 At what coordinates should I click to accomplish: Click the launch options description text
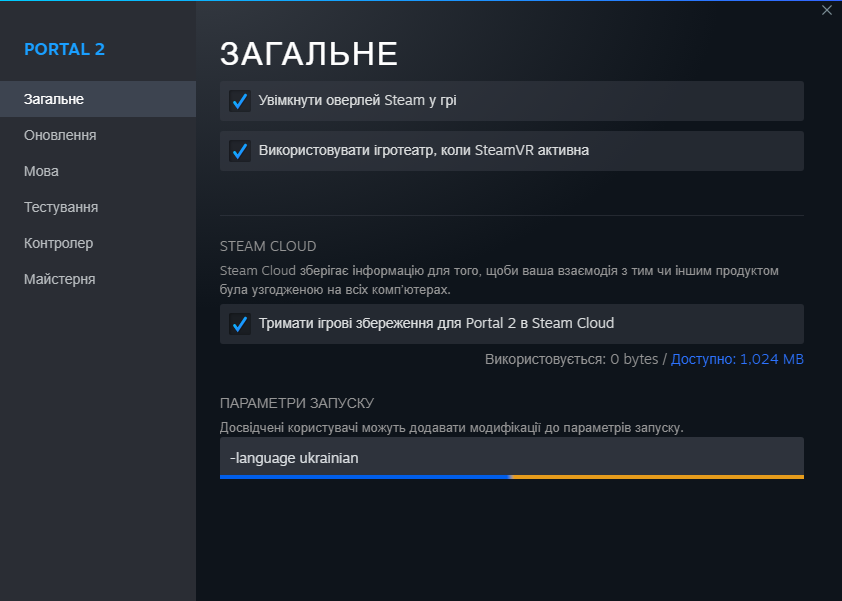click(x=452, y=428)
